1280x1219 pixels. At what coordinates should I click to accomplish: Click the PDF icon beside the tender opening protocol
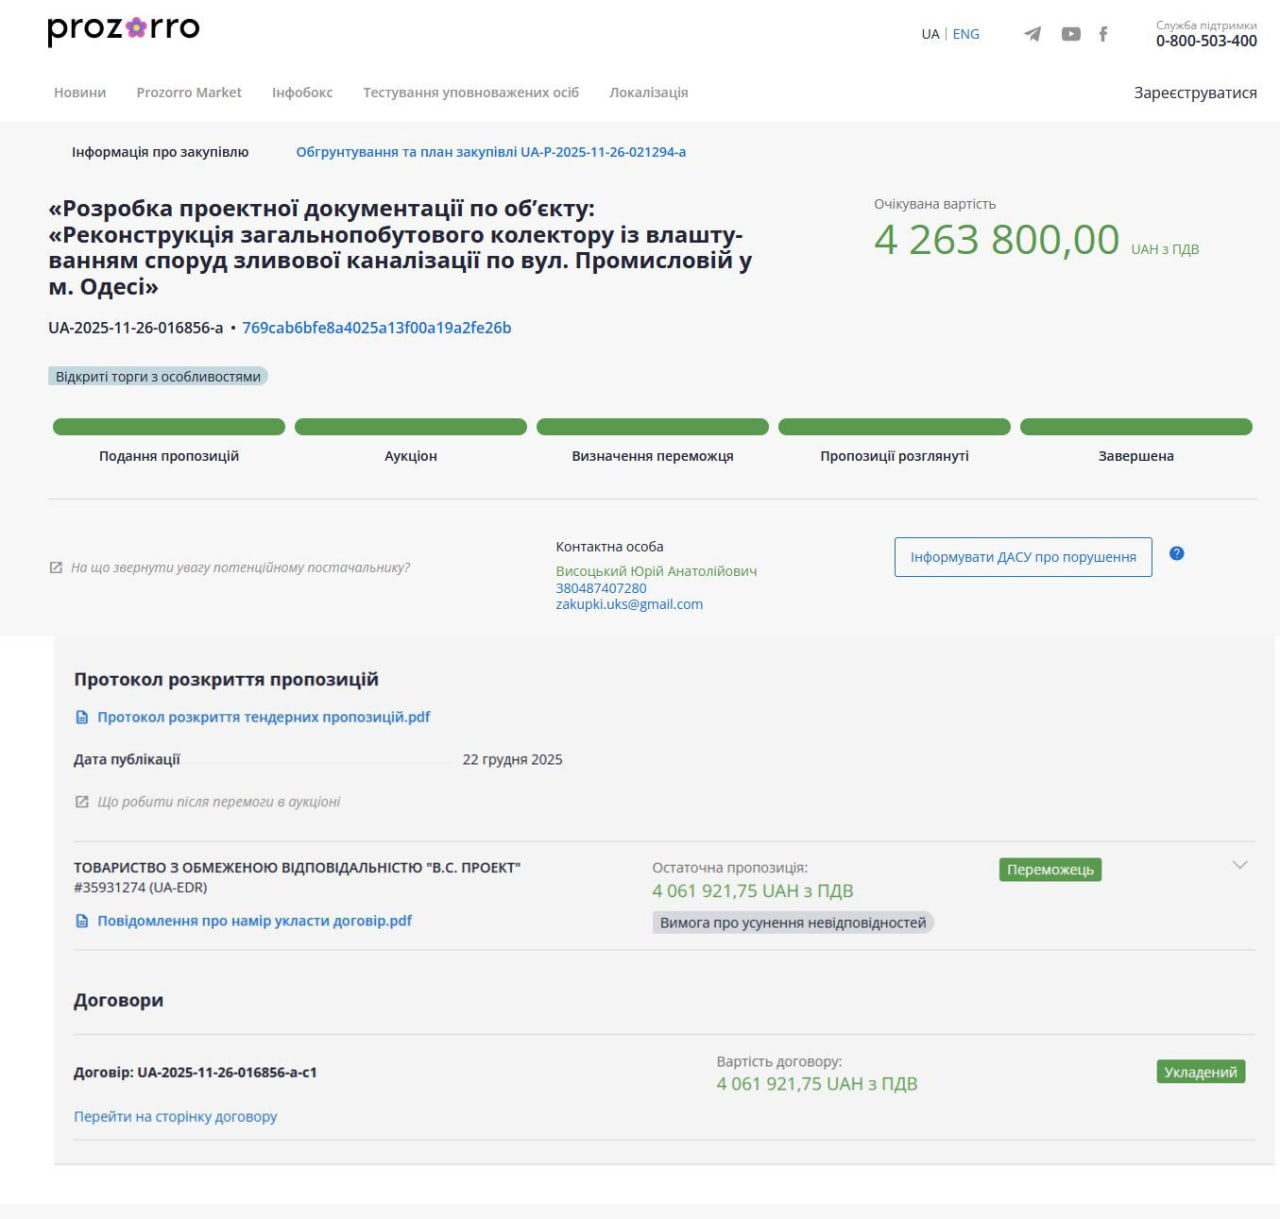[82, 717]
